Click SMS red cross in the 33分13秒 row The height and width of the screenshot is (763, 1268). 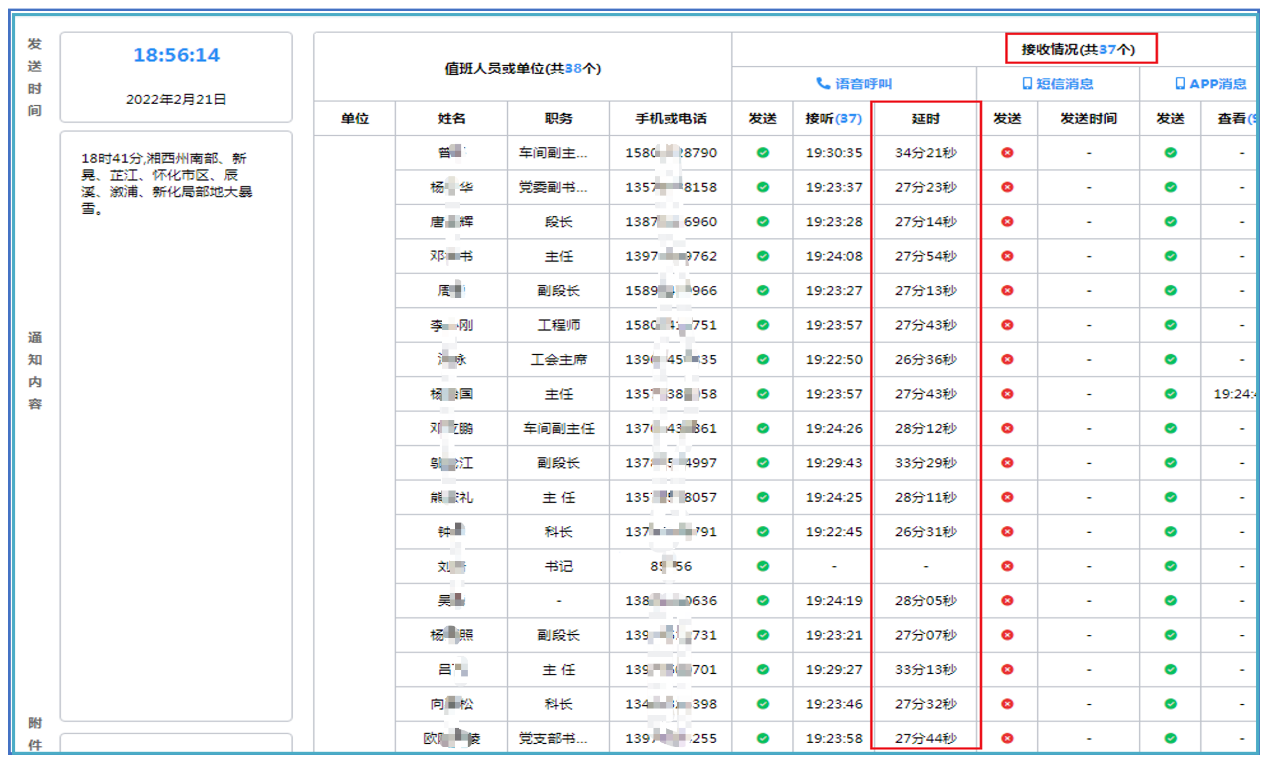(x=1007, y=670)
